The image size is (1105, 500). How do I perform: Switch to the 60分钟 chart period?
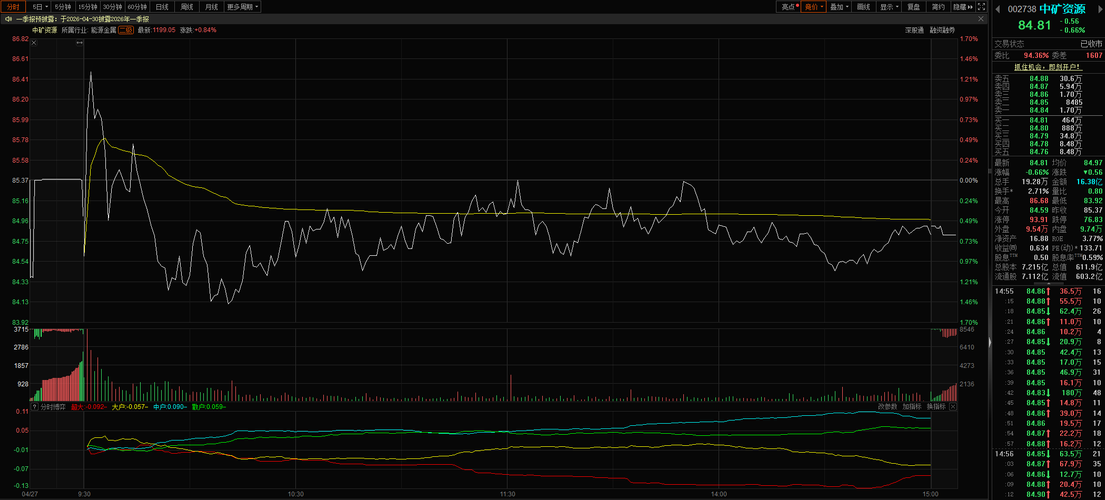tap(137, 6)
